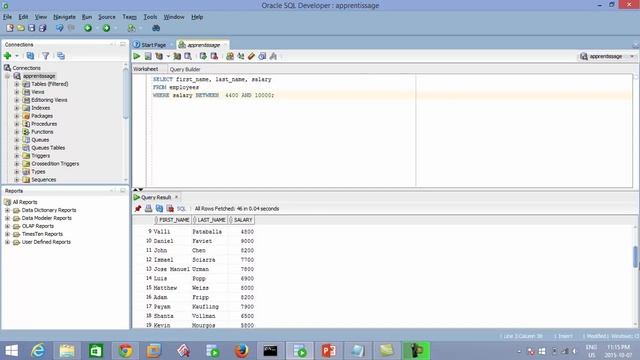Expand the Triggers node
This screenshot has height=360, width=640.
click(17, 156)
